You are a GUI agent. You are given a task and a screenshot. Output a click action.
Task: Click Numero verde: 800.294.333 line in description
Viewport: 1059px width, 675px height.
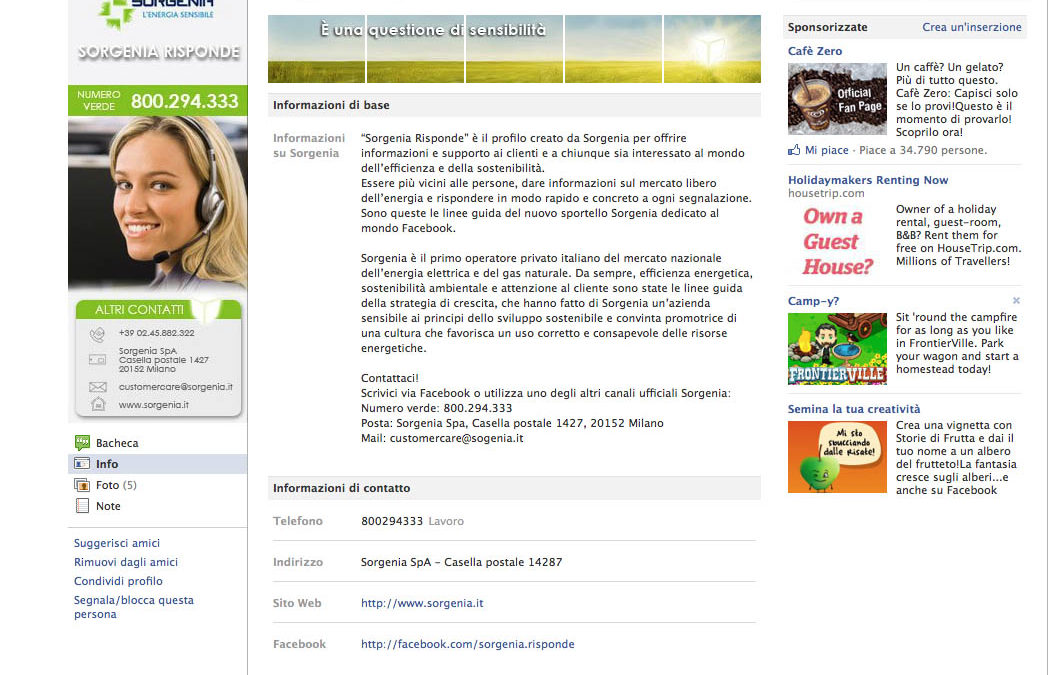point(436,408)
